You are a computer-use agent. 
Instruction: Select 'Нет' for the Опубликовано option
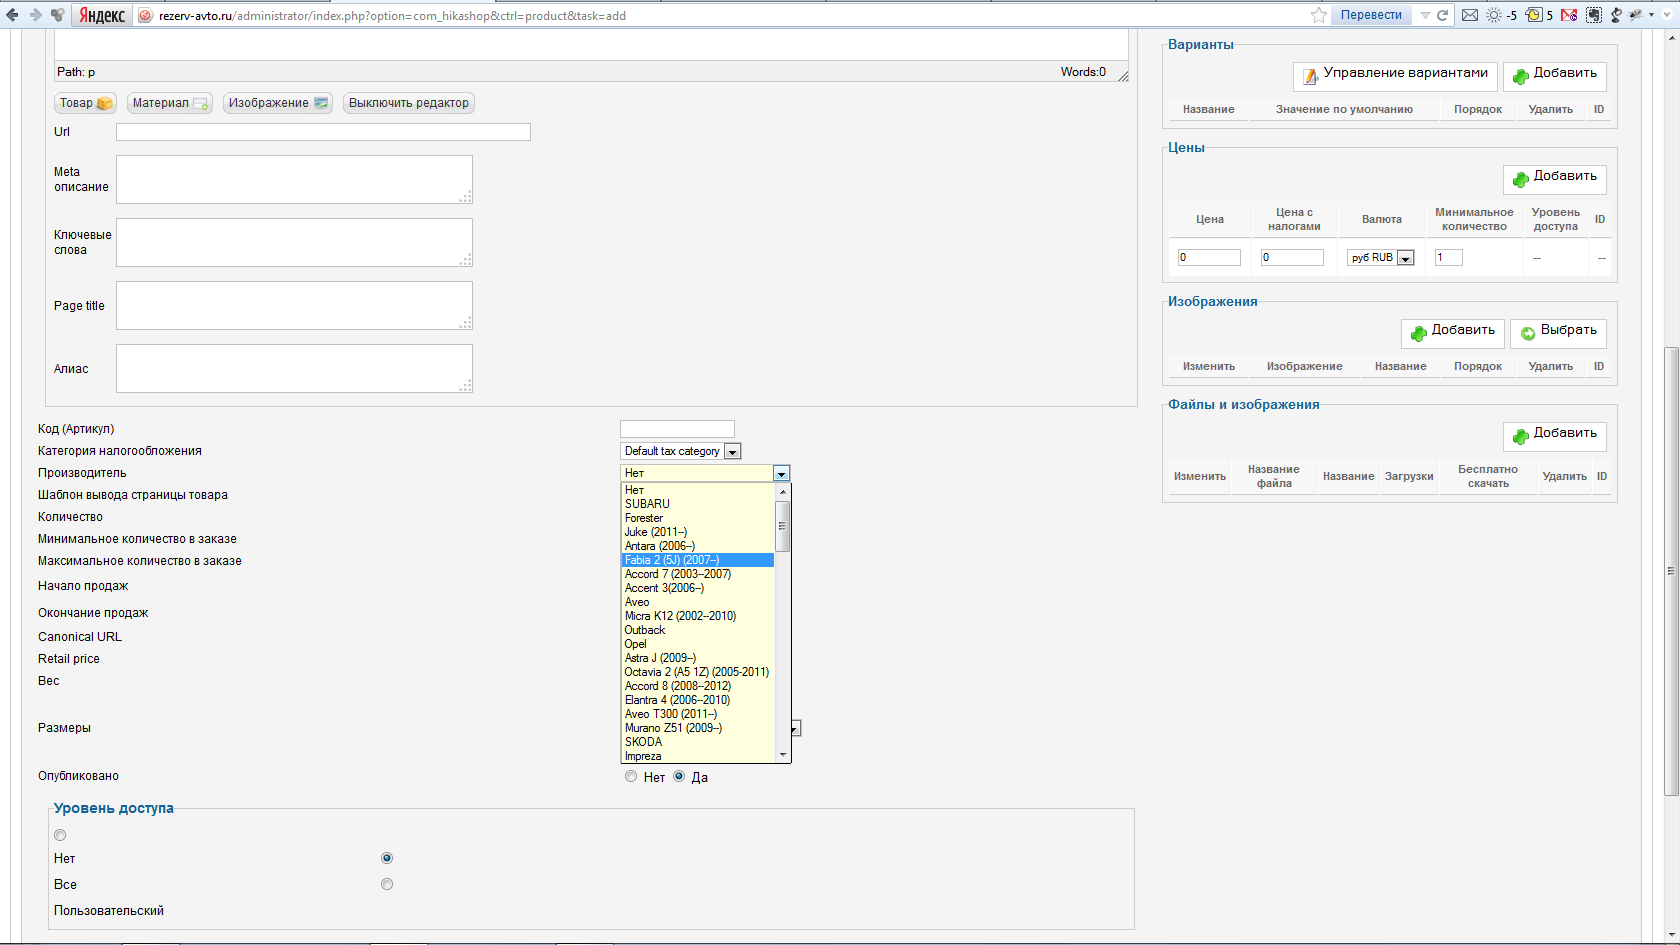(x=631, y=777)
